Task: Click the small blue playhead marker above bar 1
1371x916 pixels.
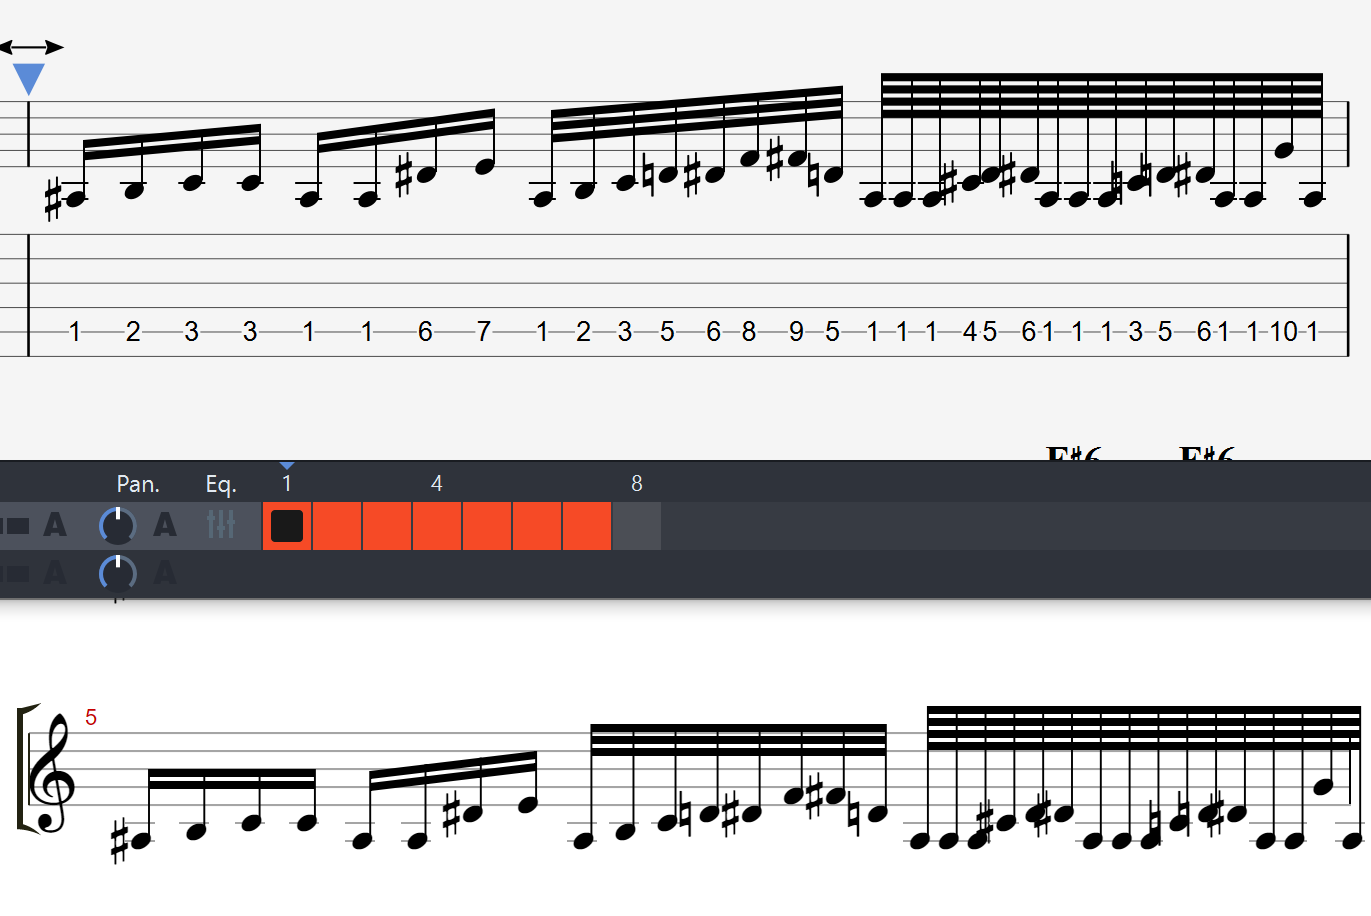Action: click(x=287, y=465)
